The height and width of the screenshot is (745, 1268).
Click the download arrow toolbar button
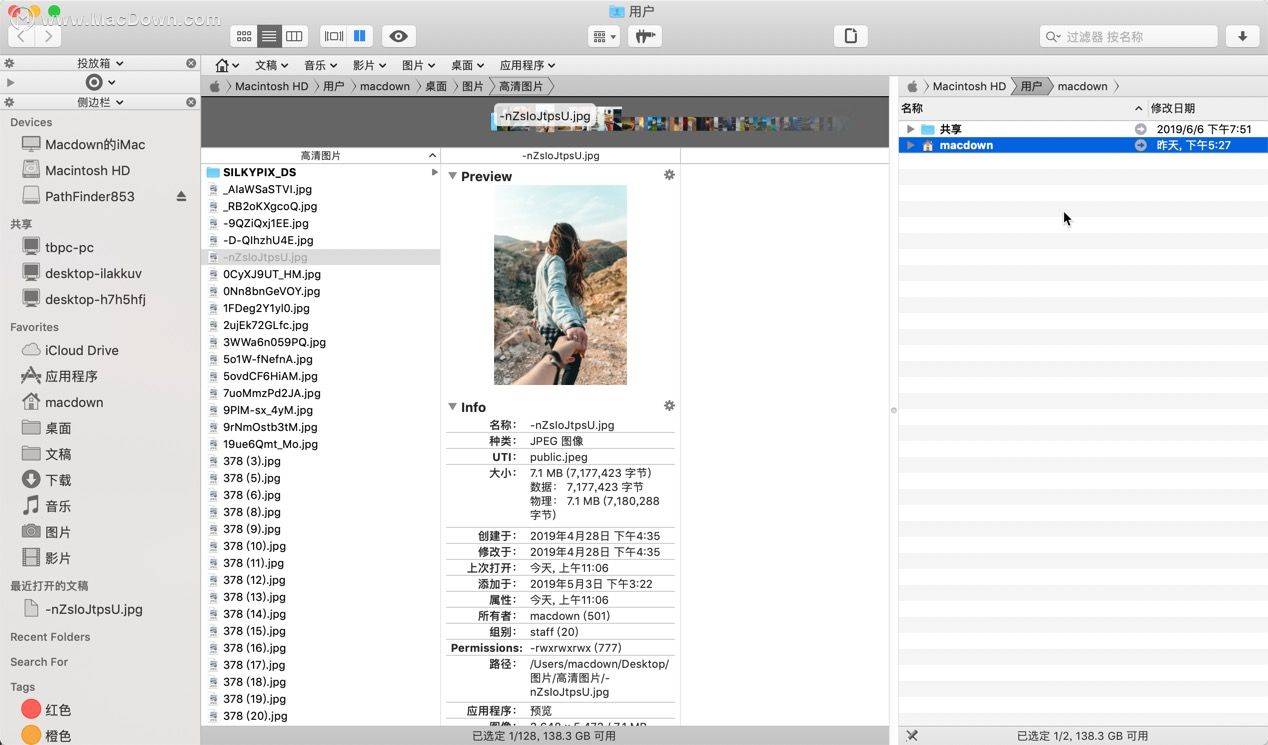point(1243,36)
